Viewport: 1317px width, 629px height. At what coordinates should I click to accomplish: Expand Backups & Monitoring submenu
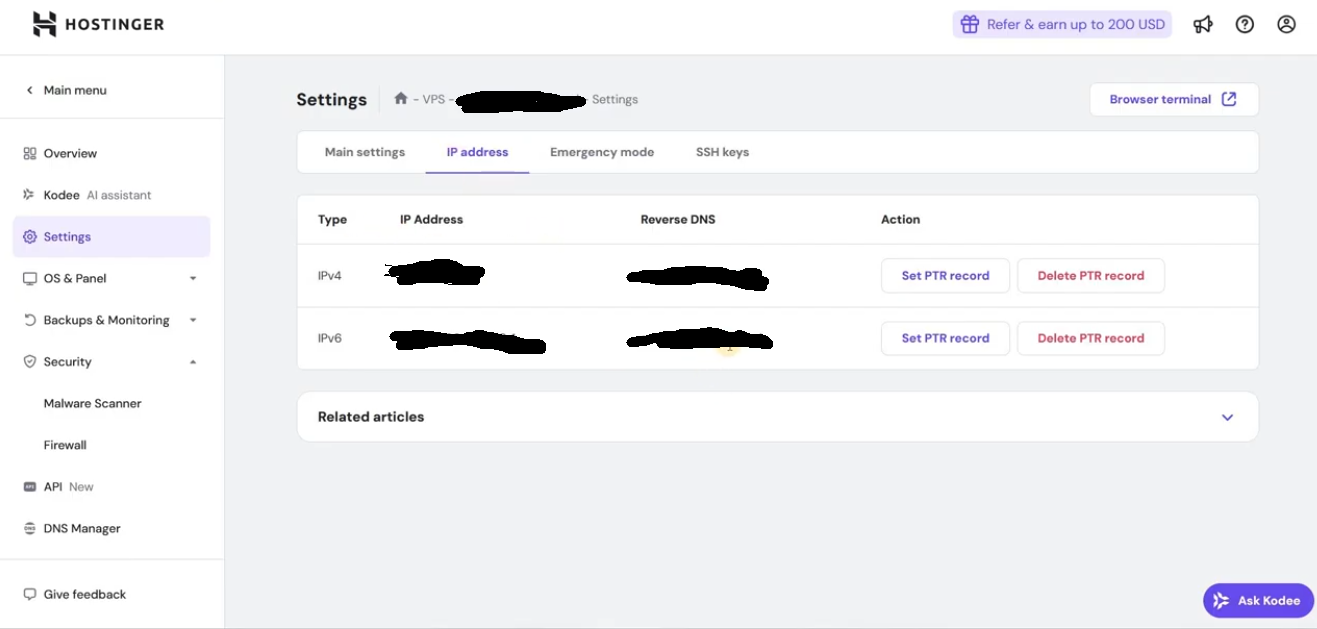tap(193, 321)
